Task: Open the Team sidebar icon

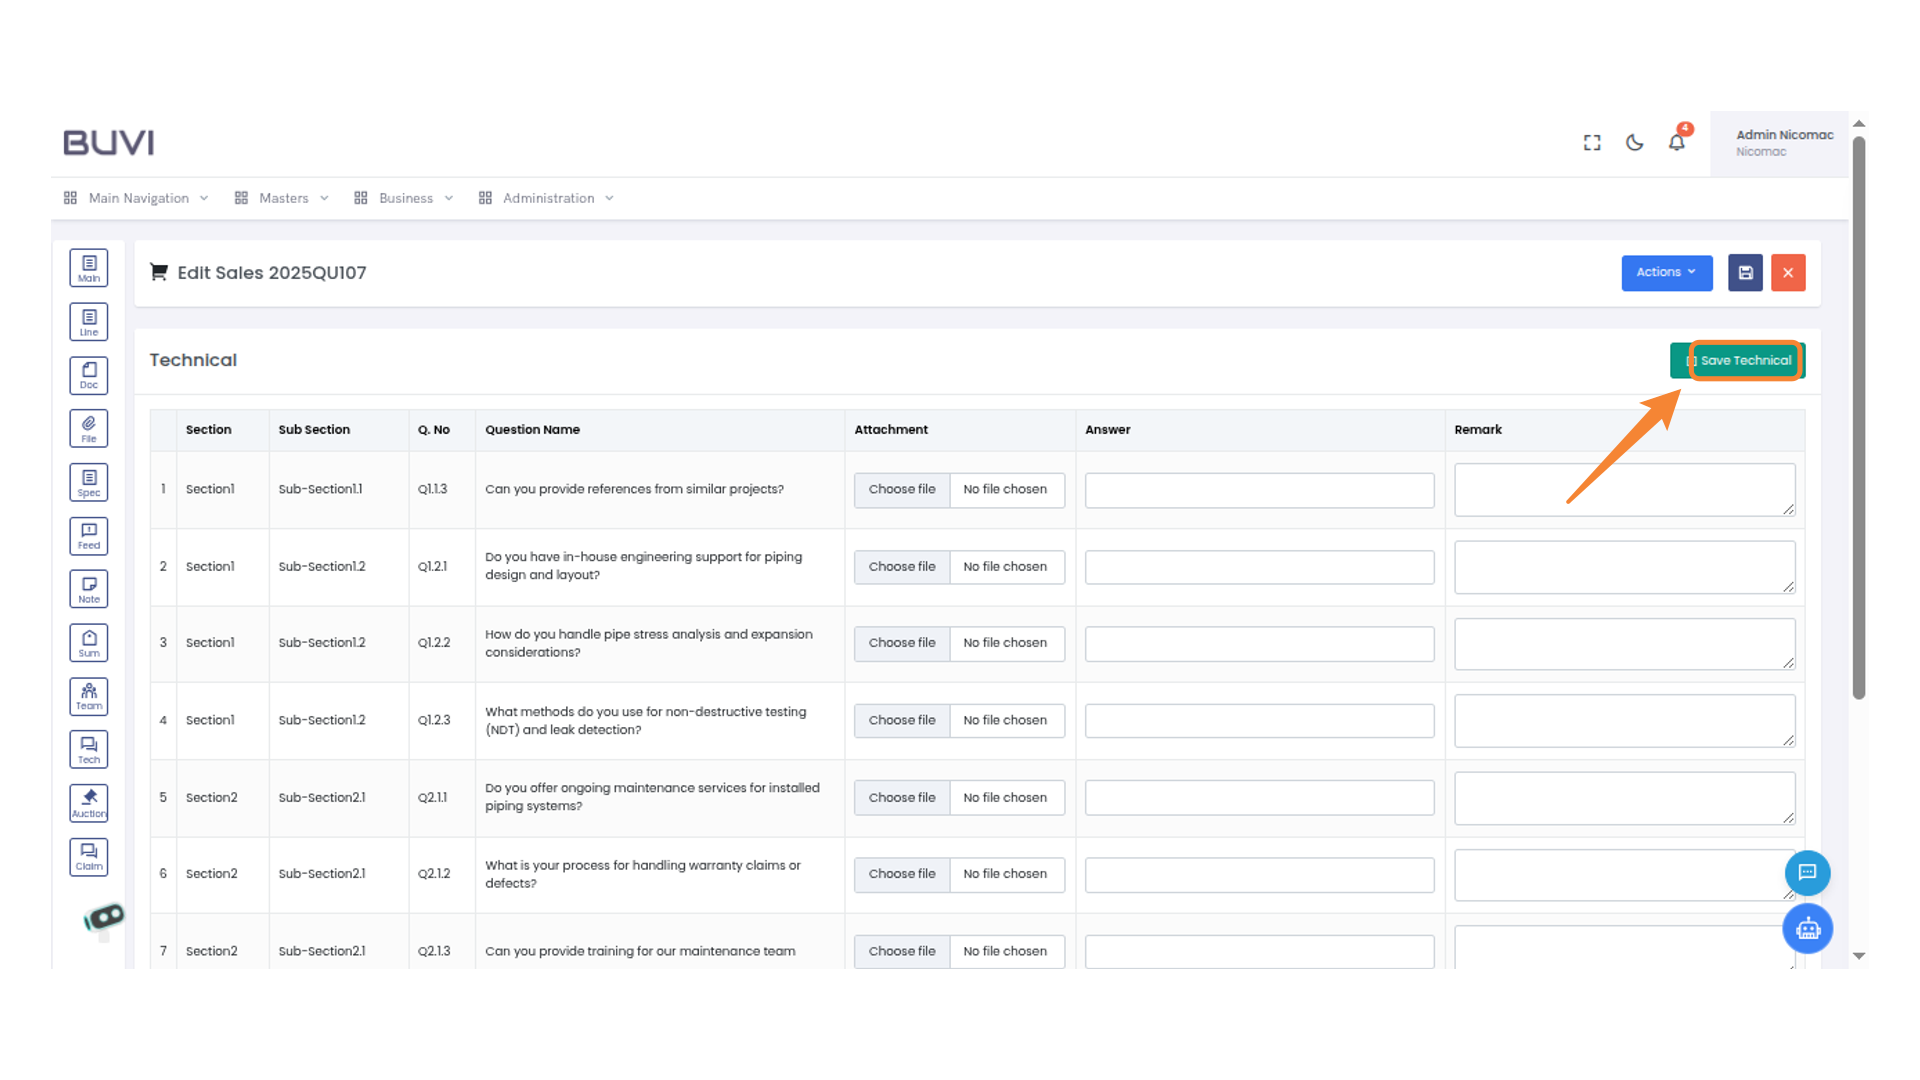Action: [89, 696]
